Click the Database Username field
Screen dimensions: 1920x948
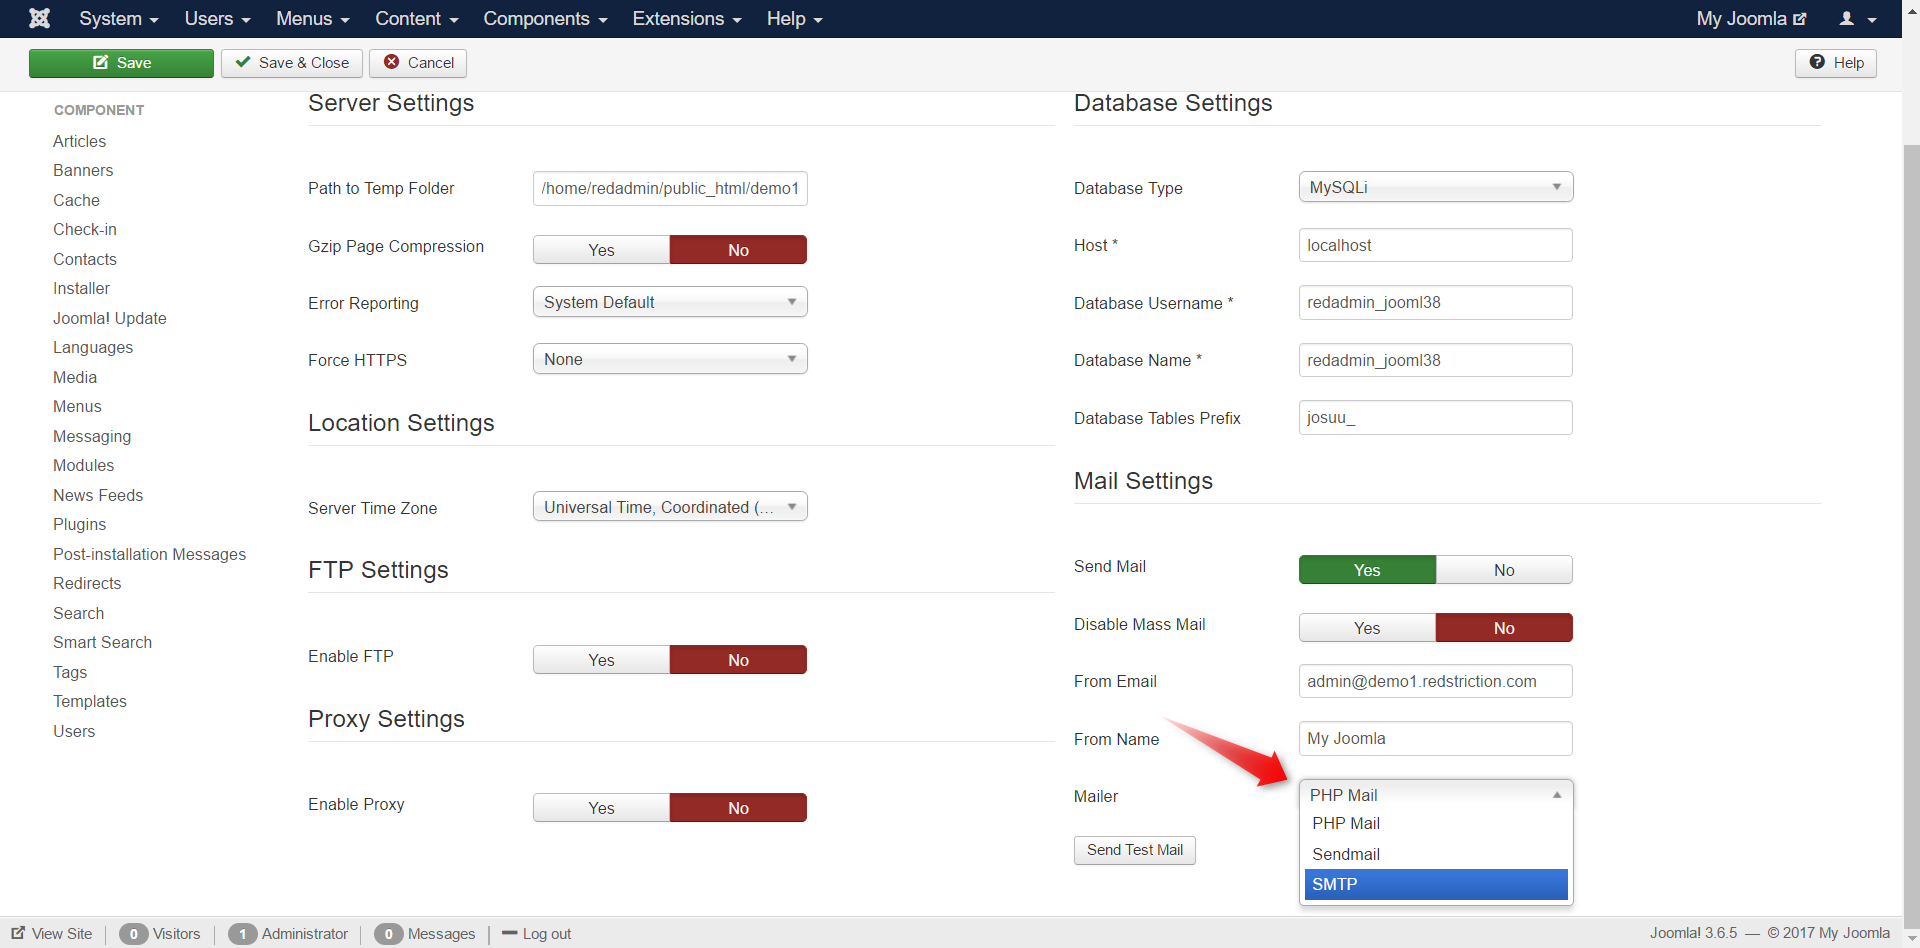click(x=1436, y=302)
